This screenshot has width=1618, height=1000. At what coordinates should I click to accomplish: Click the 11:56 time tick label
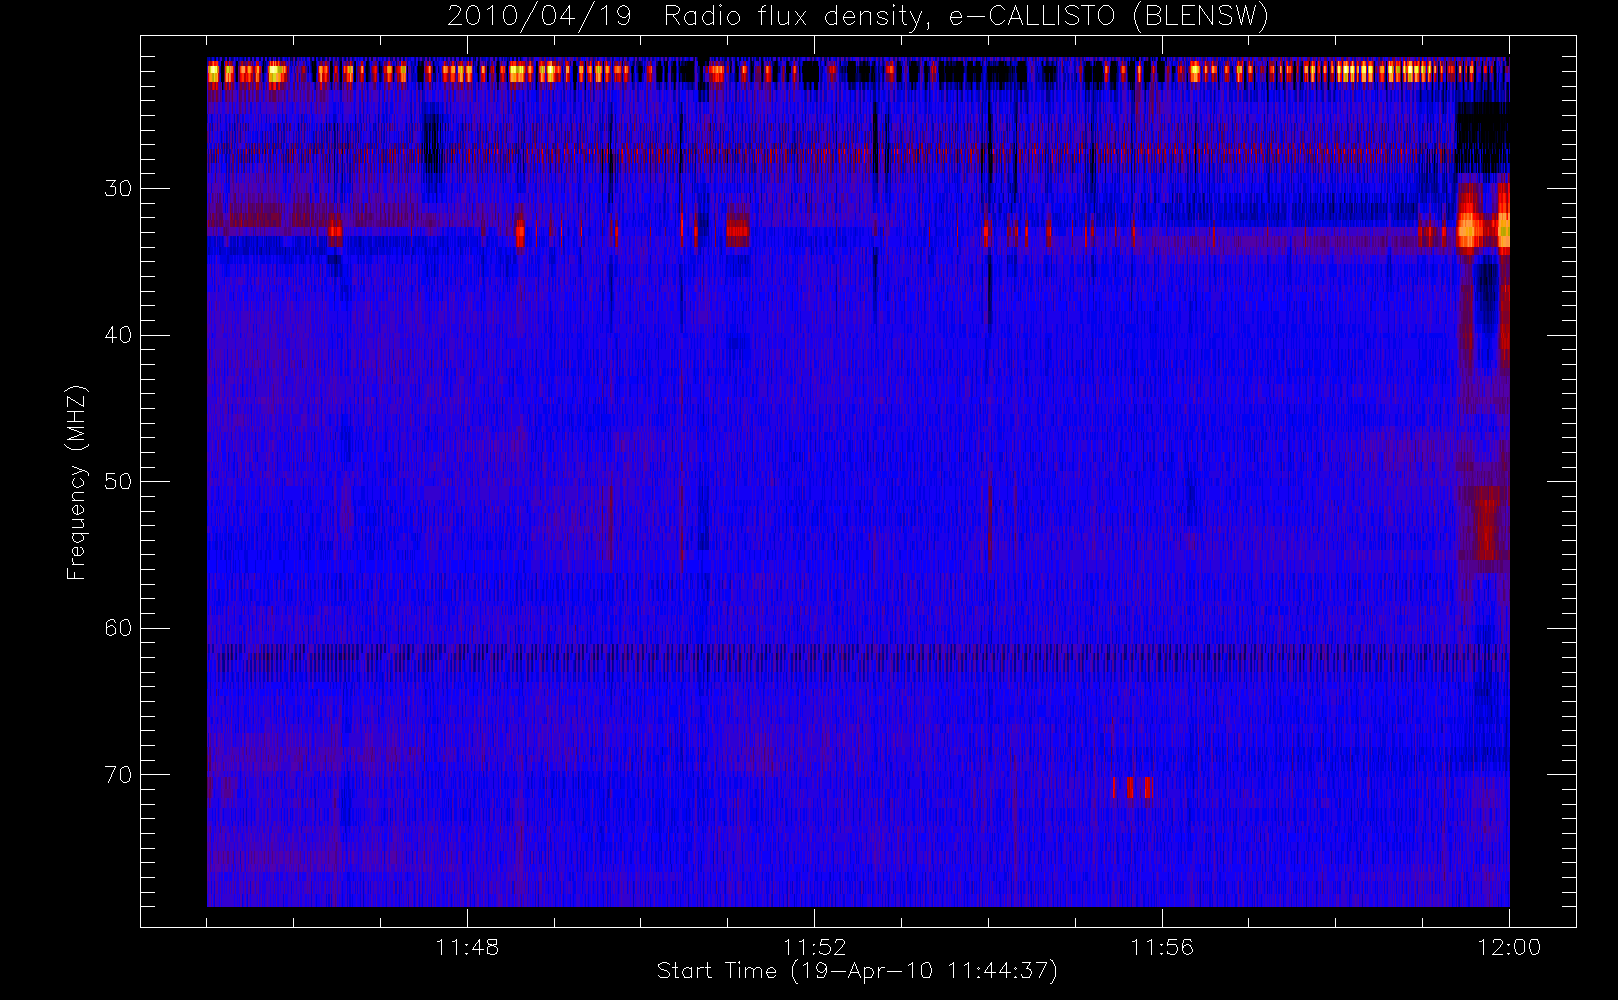click(1162, 947)
